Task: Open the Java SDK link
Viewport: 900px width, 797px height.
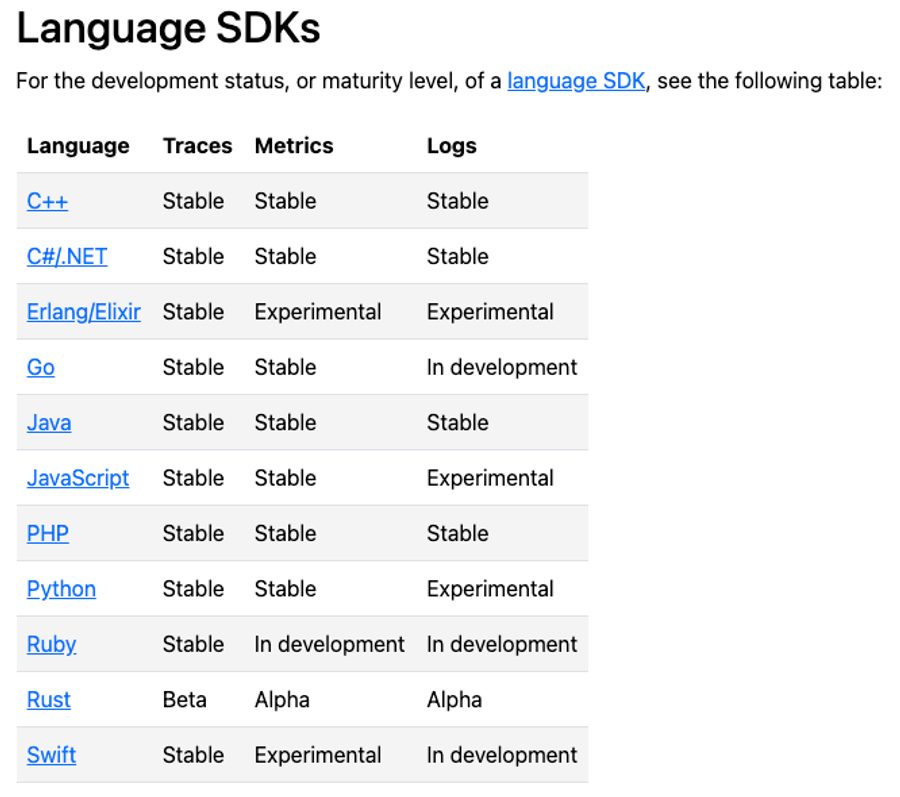Action: pos(49,423)
